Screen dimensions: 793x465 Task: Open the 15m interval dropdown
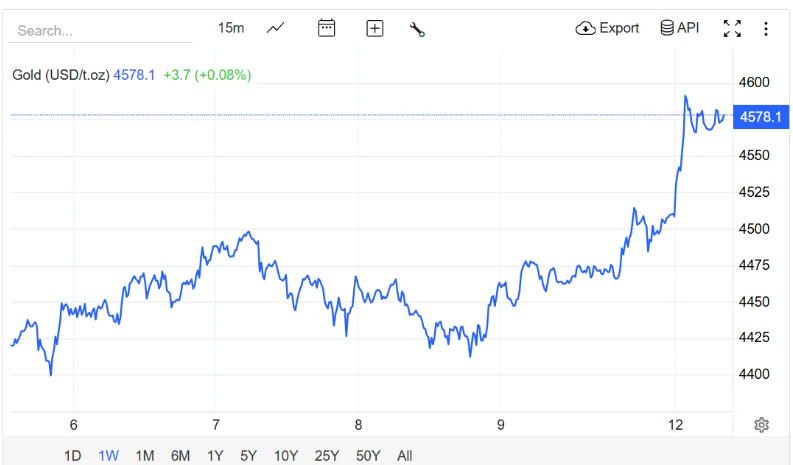click(231, 28)
